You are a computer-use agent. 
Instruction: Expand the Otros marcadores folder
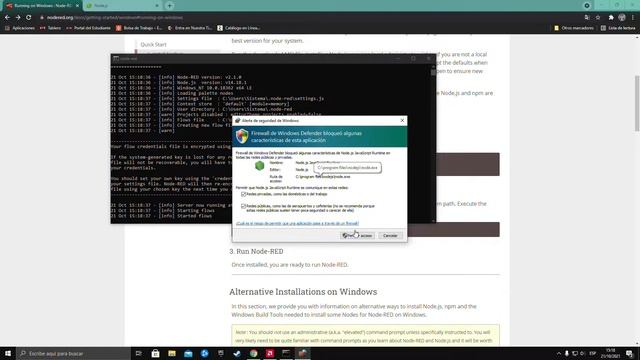coord(574,28)
